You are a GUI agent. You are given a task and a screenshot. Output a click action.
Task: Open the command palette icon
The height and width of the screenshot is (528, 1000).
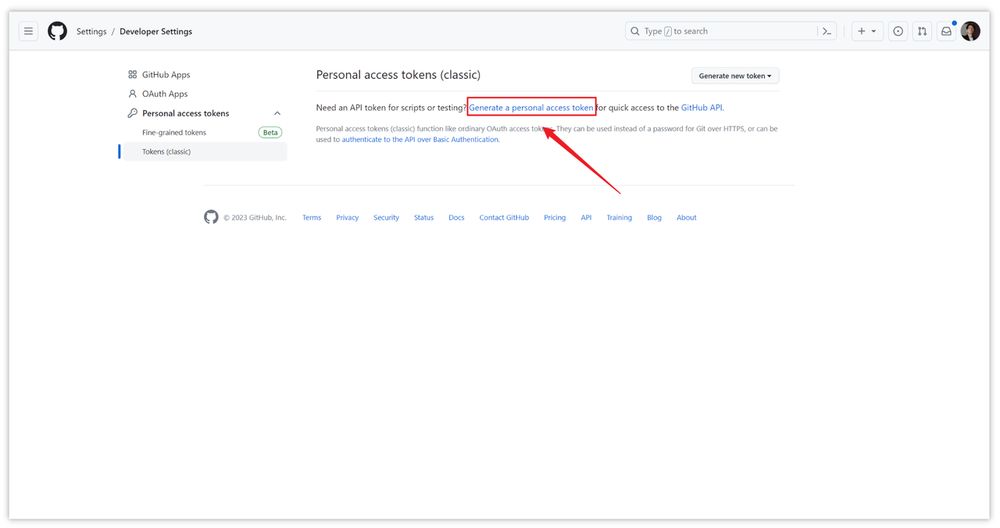point(827,31)
